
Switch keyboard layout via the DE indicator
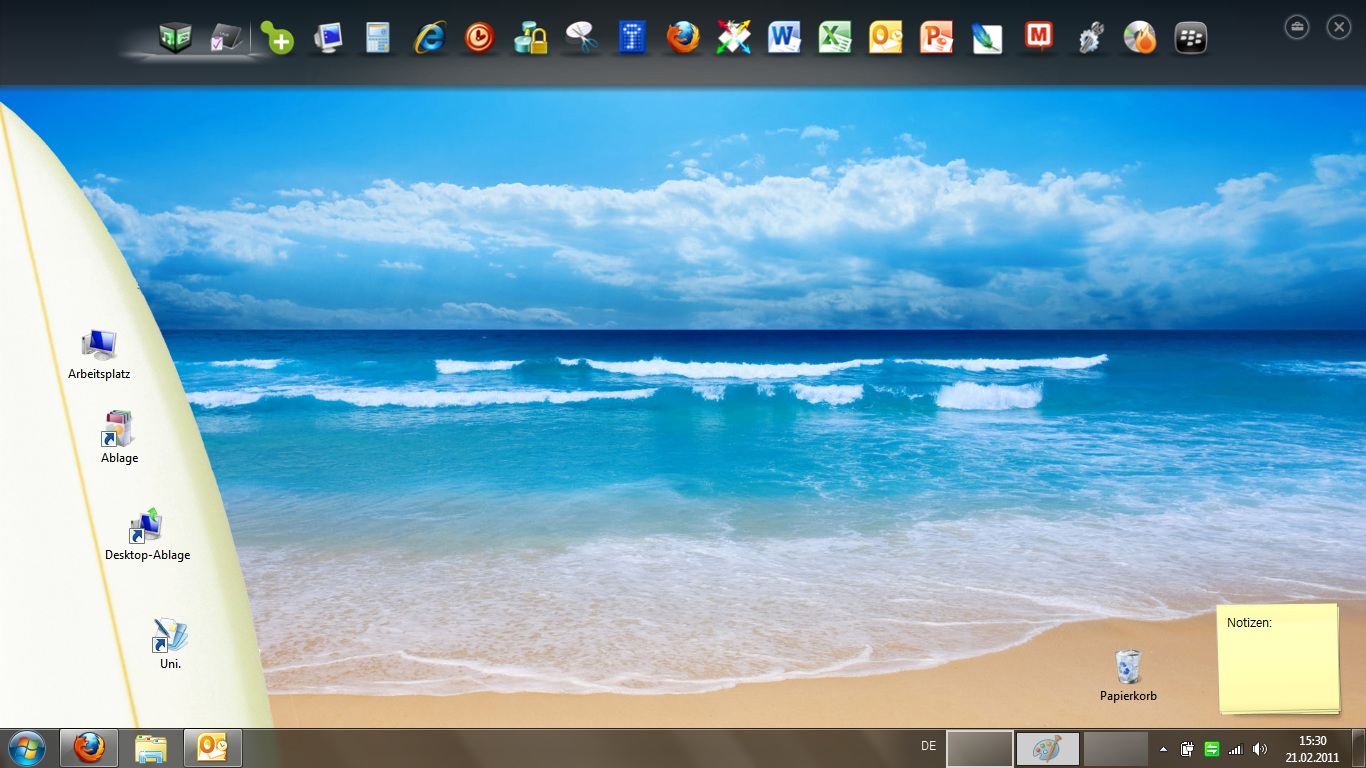click(x=926, y=747)
